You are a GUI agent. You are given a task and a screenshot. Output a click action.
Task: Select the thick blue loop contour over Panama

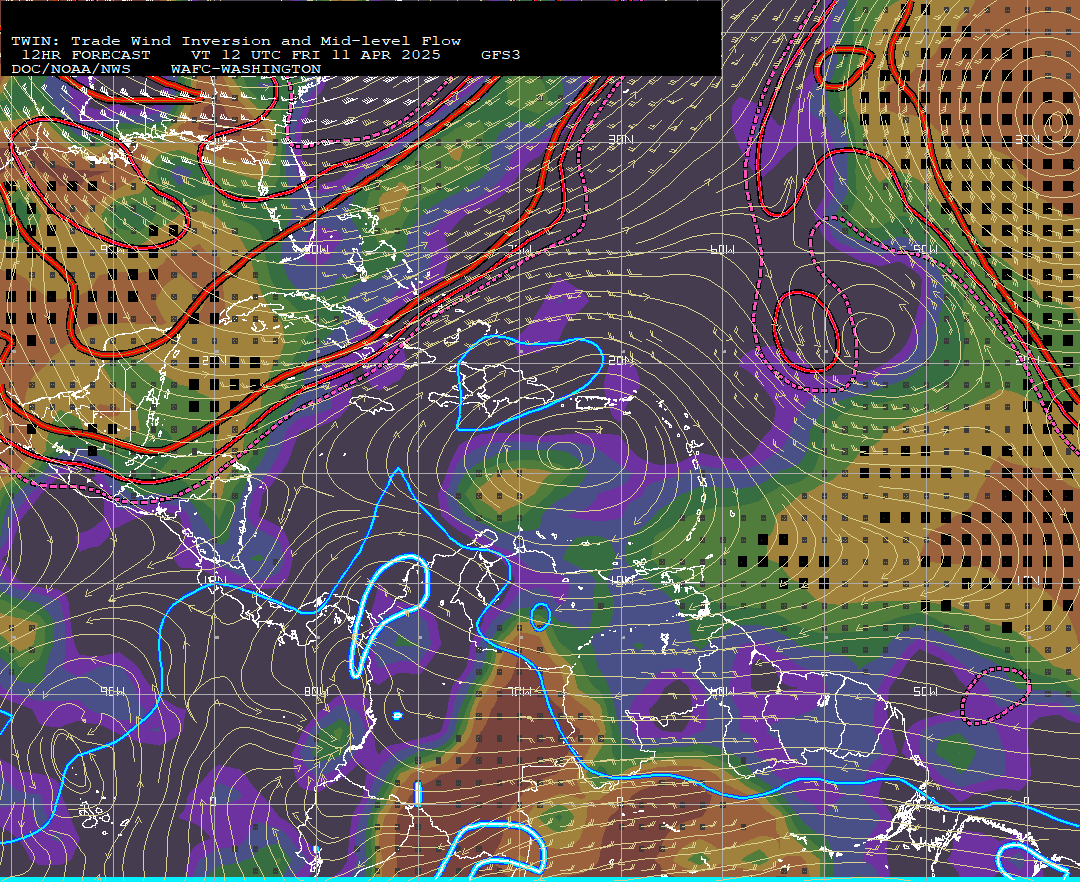[389, 614]
